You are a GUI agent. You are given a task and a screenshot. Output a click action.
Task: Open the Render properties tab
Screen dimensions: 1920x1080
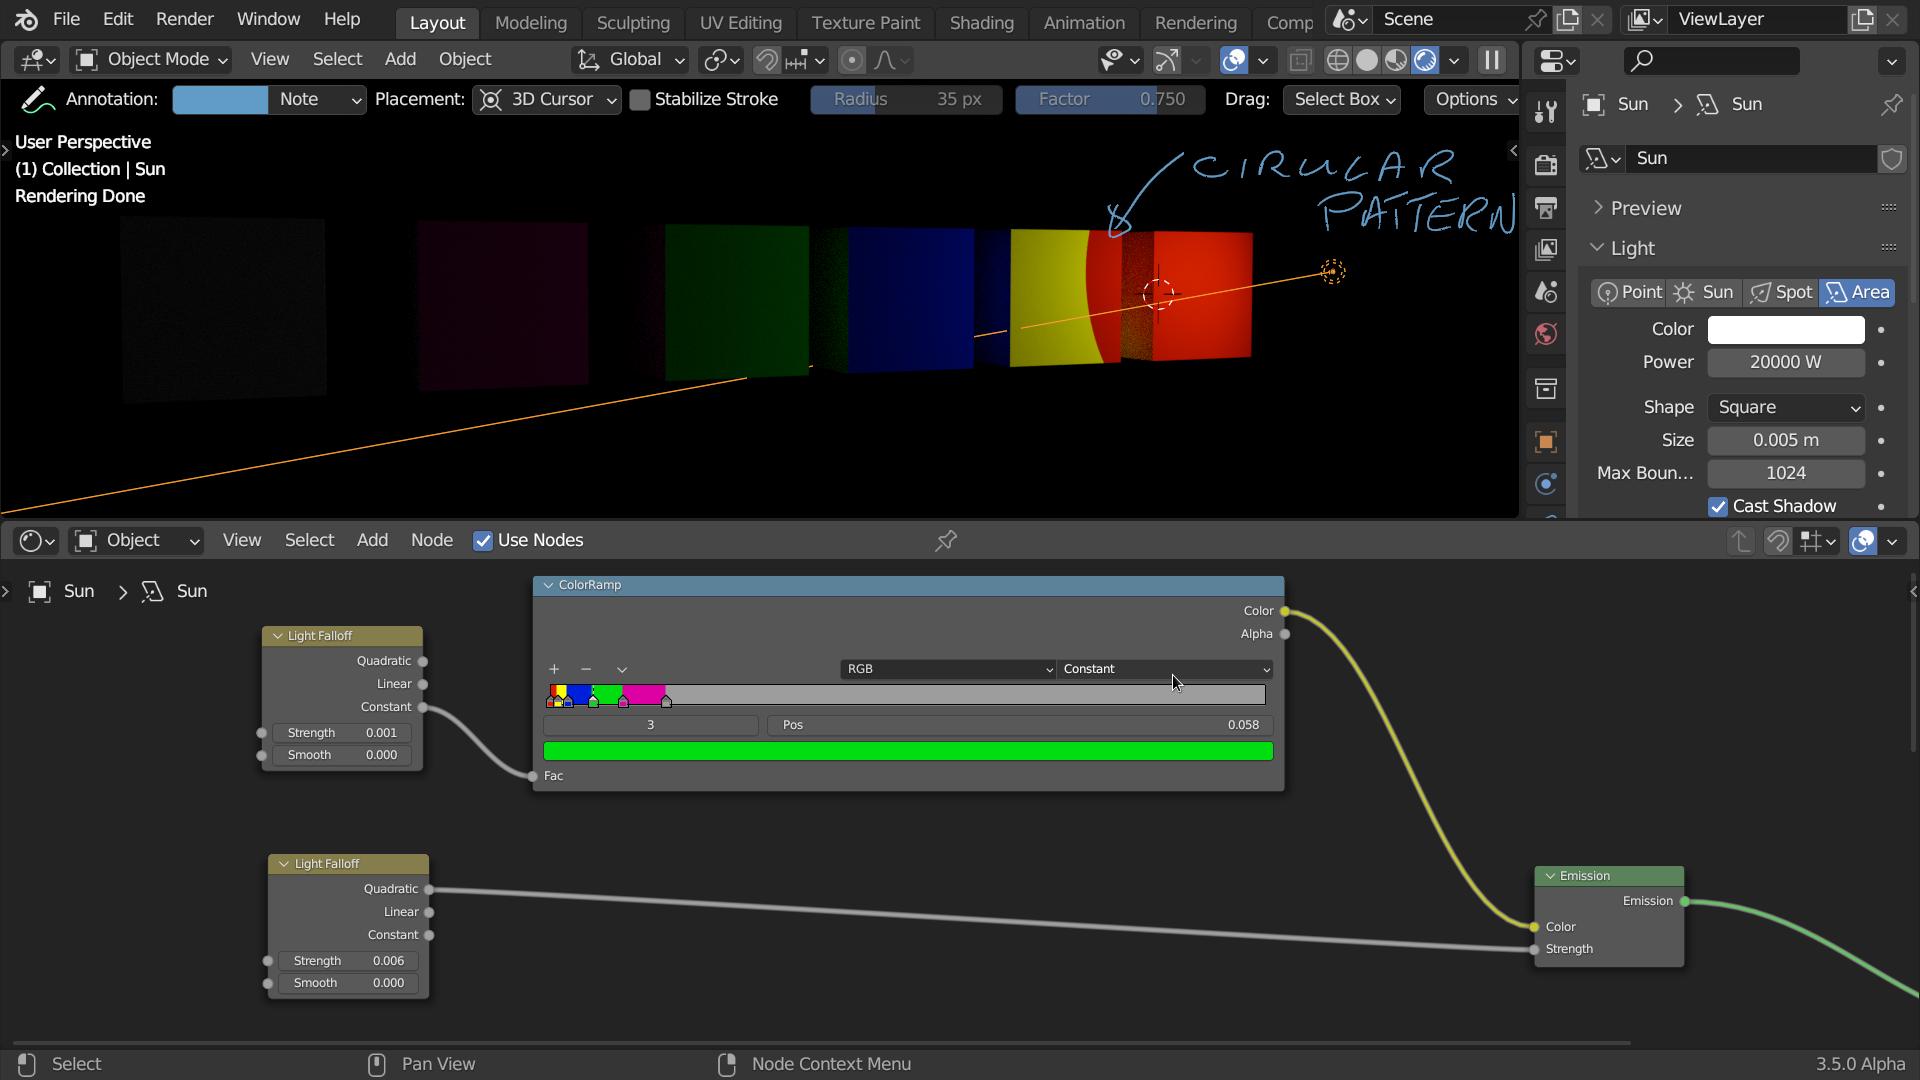tap(1546, 165)
